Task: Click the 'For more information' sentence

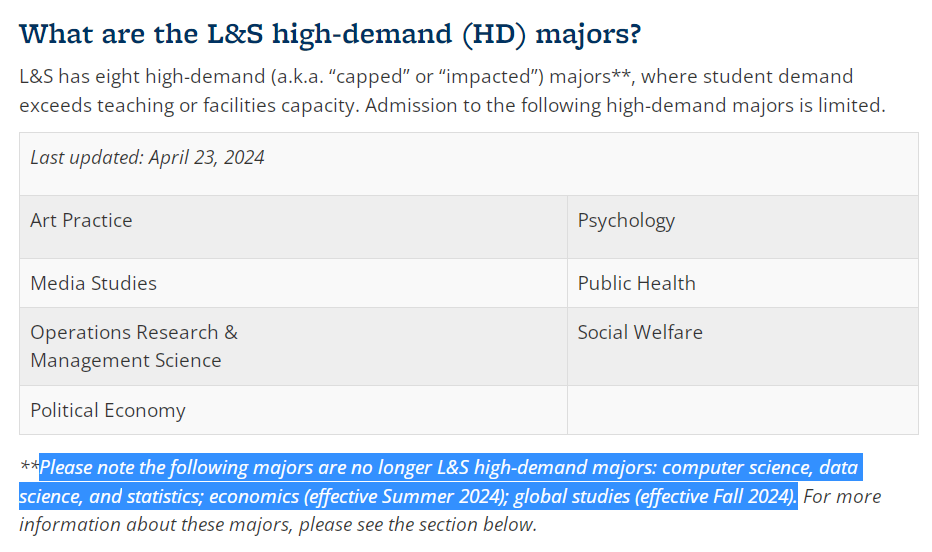Action: point(450,510)
